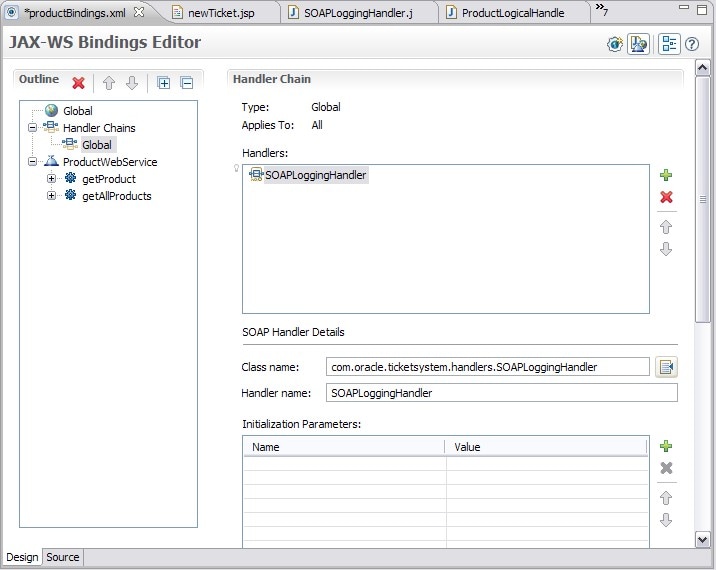Screen dimensions: 716x570
Task: Add initialization parameter green plus
Action: (666, 446)
